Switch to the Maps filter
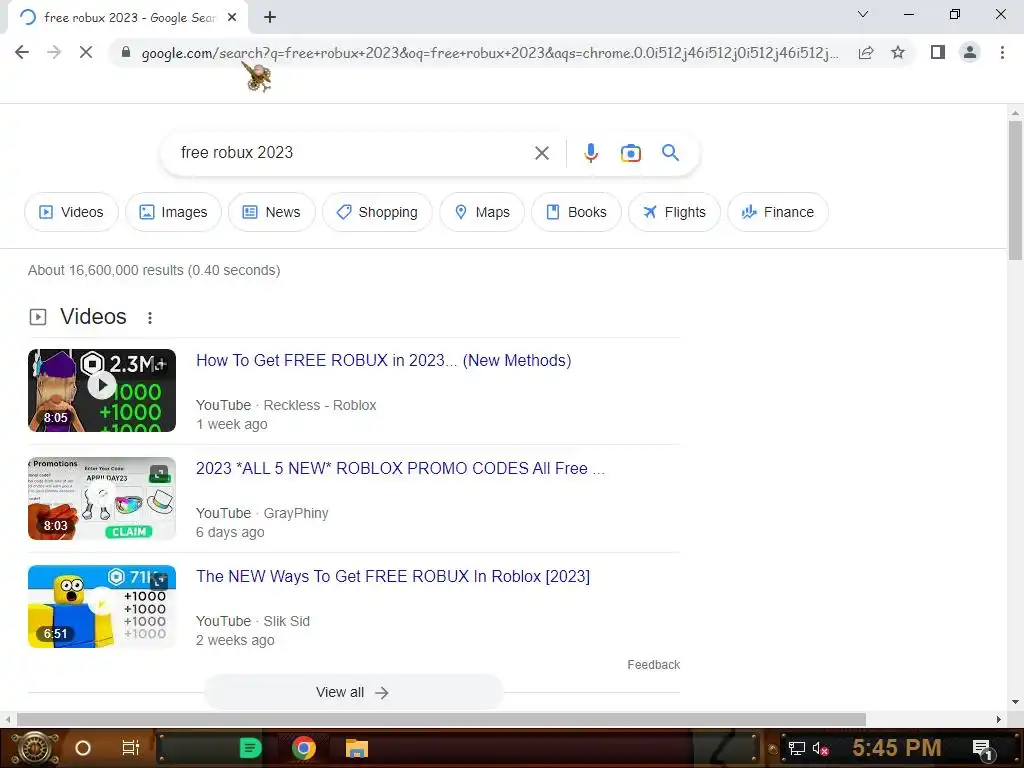 (482, 212)
